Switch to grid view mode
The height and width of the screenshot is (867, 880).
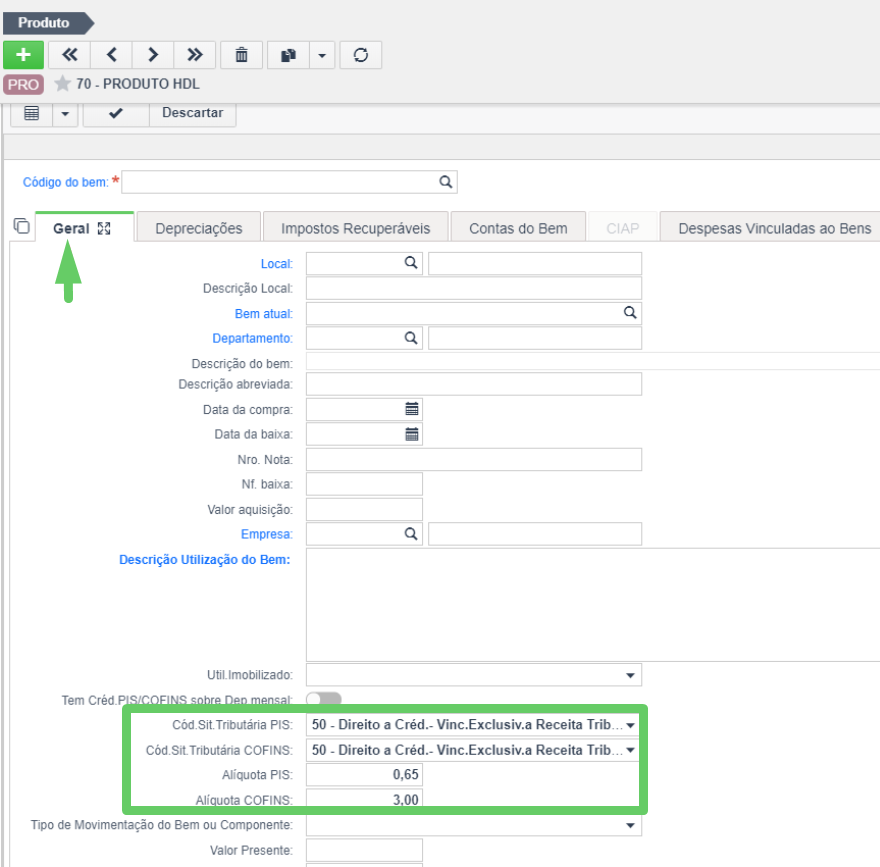[31, 113]
